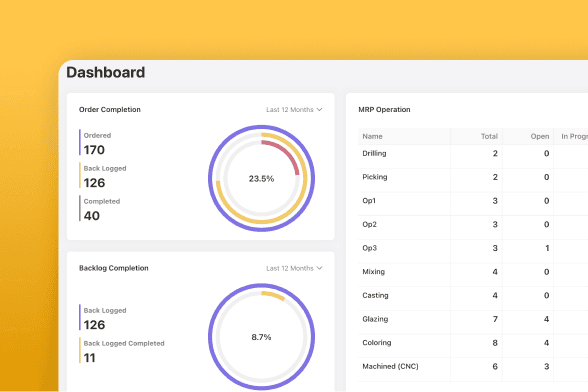Click chevron icon beside Backlog Completion period
Screen dimensions: 588x392
[x=320, y=268]
